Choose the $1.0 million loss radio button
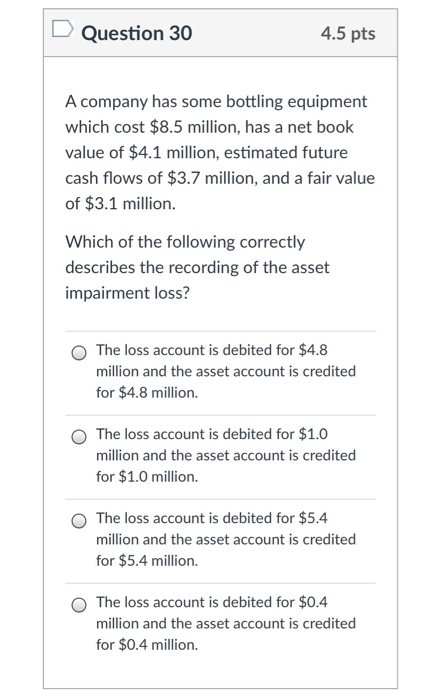441x700 pixels. [79, 437]
